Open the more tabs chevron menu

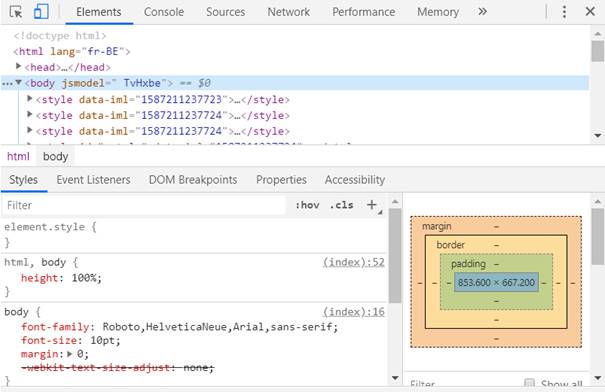point(482,12)
